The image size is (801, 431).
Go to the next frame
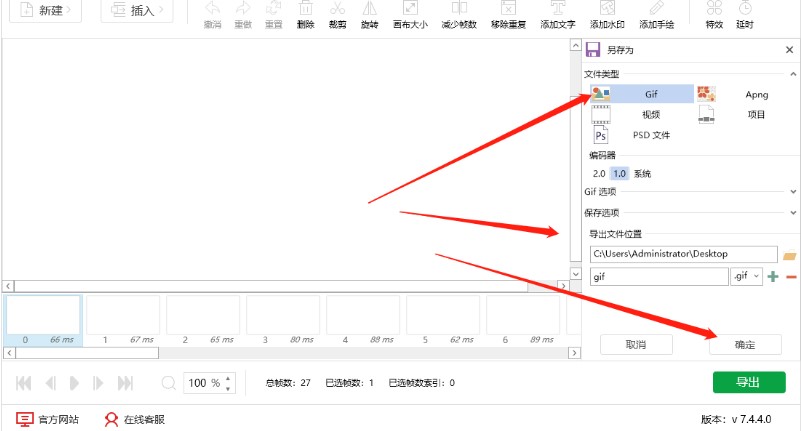click(98, 383)
